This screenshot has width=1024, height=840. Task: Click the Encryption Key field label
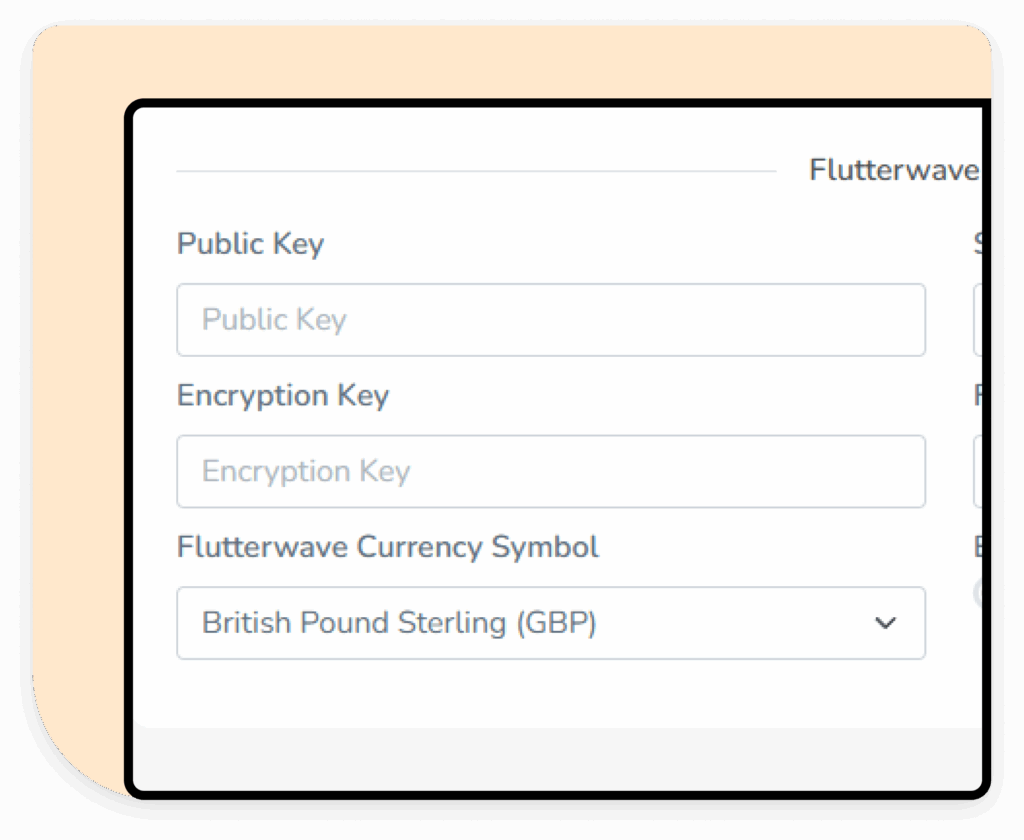283,396
